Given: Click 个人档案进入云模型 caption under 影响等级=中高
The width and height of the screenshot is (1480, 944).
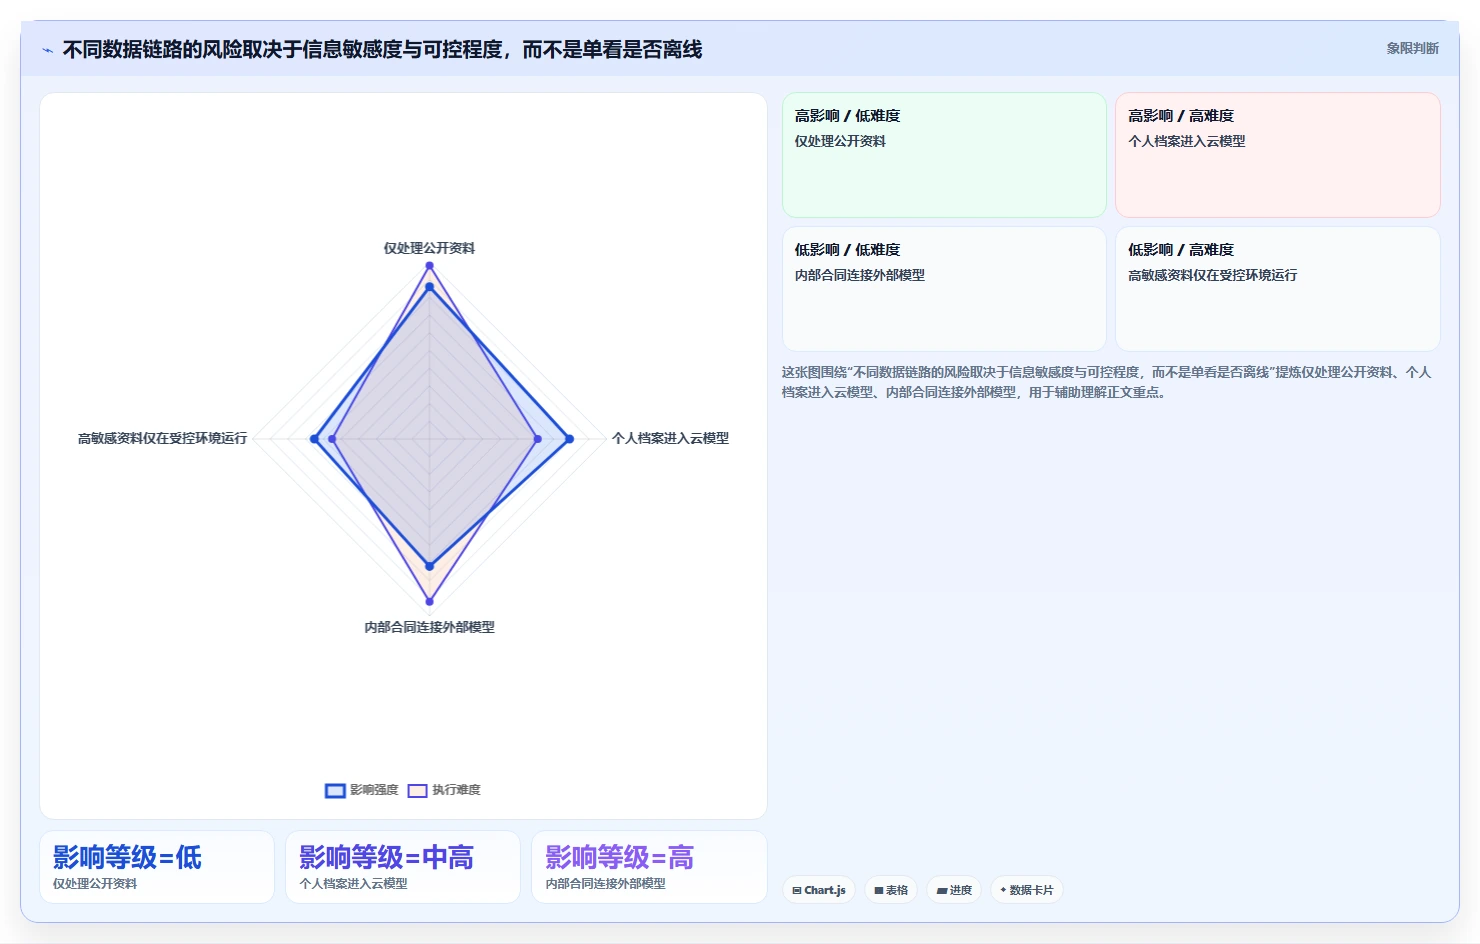Looking at the screenshot, I should click(353, 884).
